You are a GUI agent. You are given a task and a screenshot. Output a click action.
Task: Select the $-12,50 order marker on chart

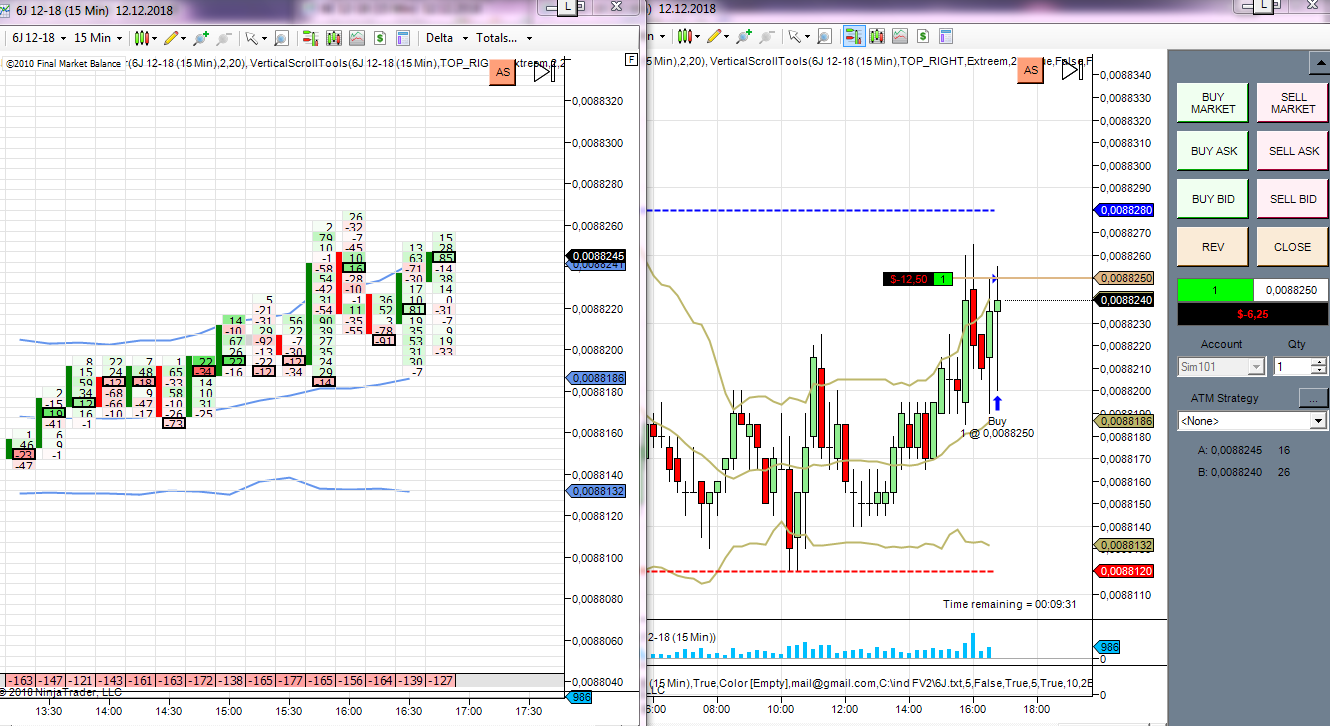tap(917, 279)
